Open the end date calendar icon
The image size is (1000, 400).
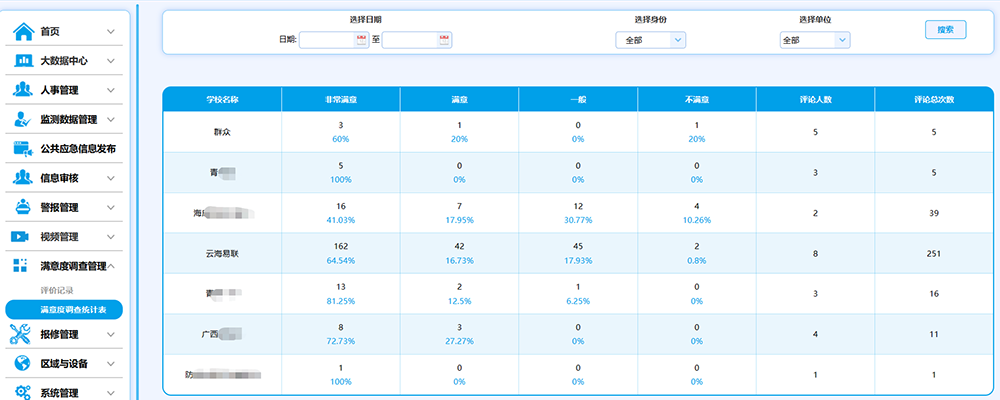click(445, 40)
